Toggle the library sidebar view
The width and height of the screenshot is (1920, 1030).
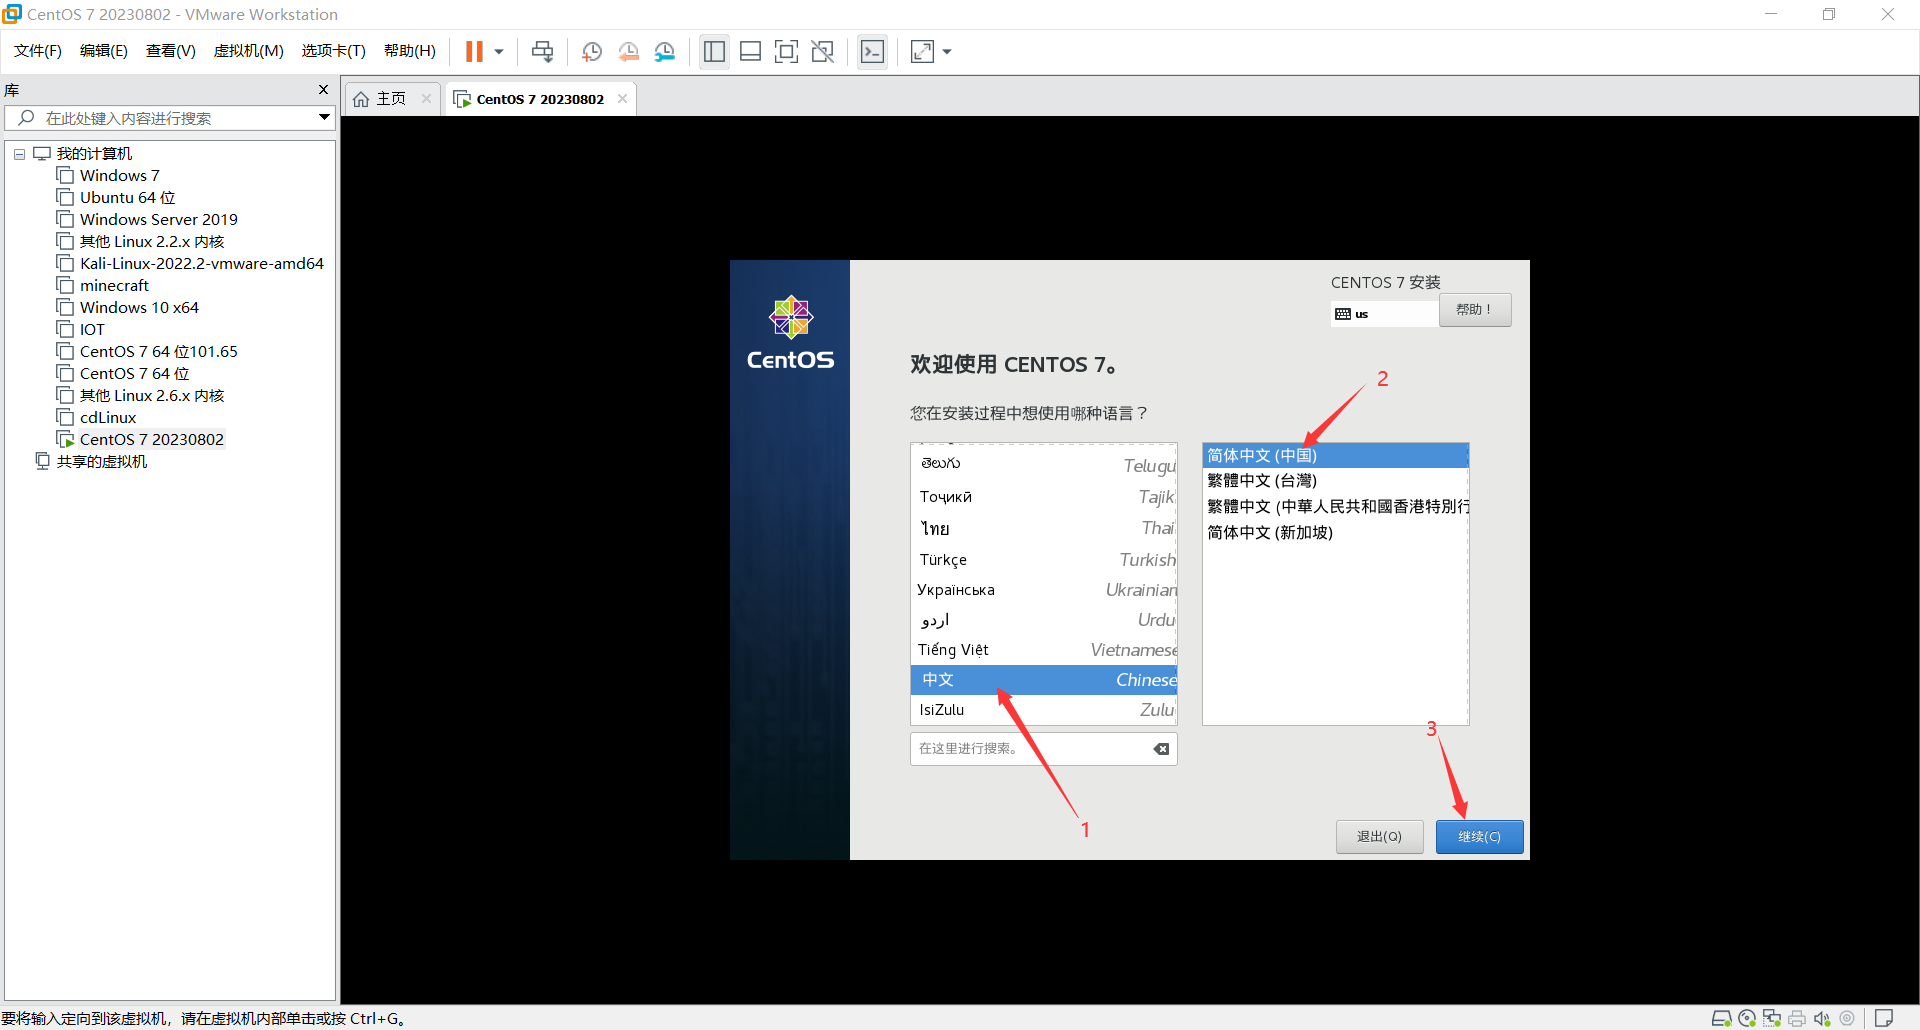714,51
